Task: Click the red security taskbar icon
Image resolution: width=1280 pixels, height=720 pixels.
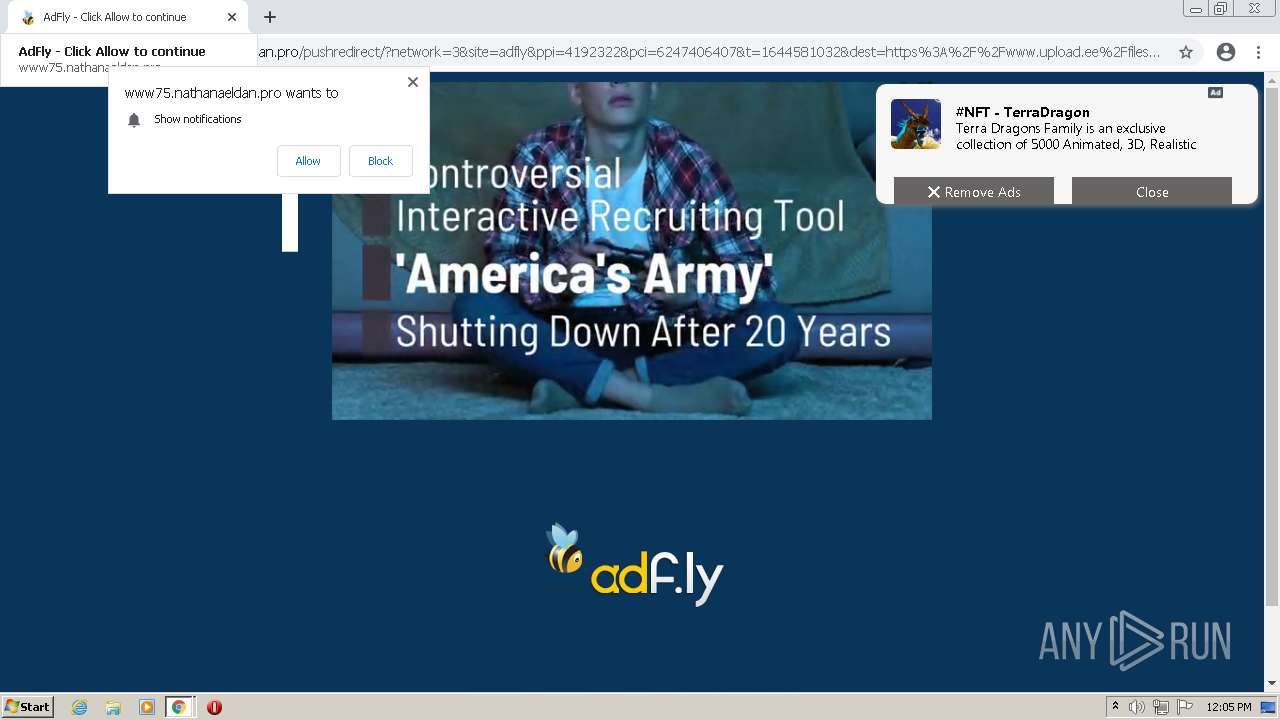Action: click(x=214, y=707)
